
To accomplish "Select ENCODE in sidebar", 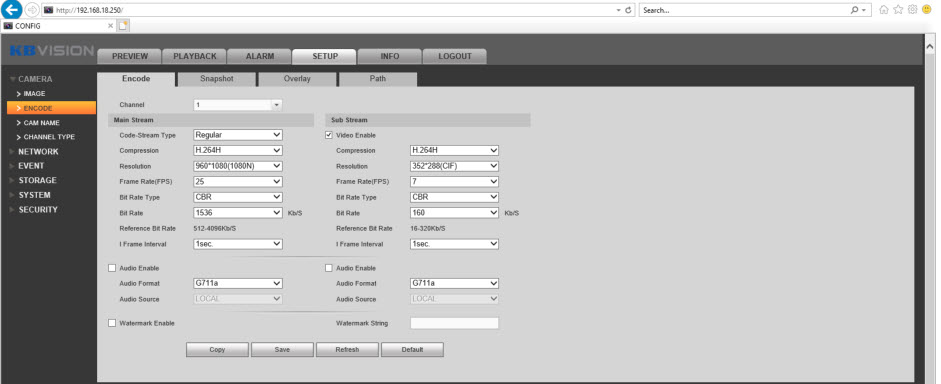I will tap(52, 108).
